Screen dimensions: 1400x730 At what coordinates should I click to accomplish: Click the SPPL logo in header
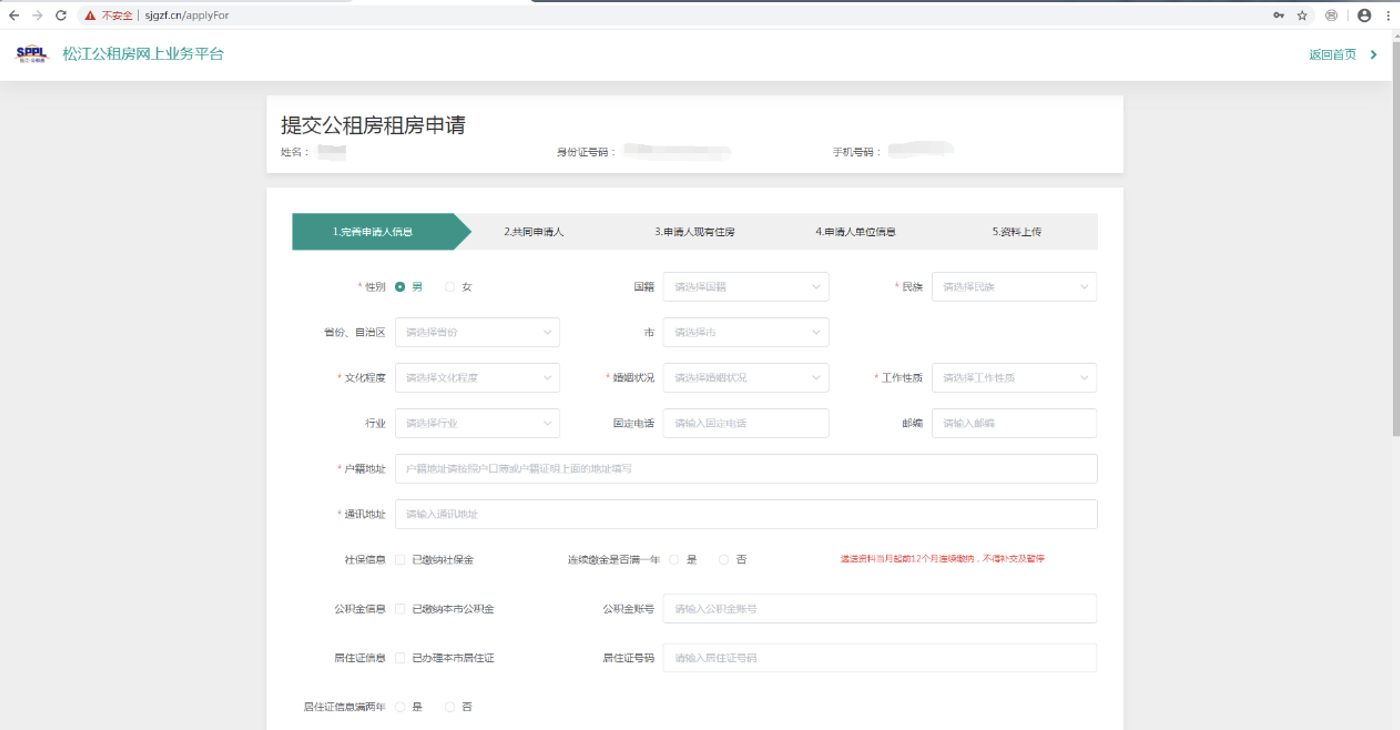[31, 54]
